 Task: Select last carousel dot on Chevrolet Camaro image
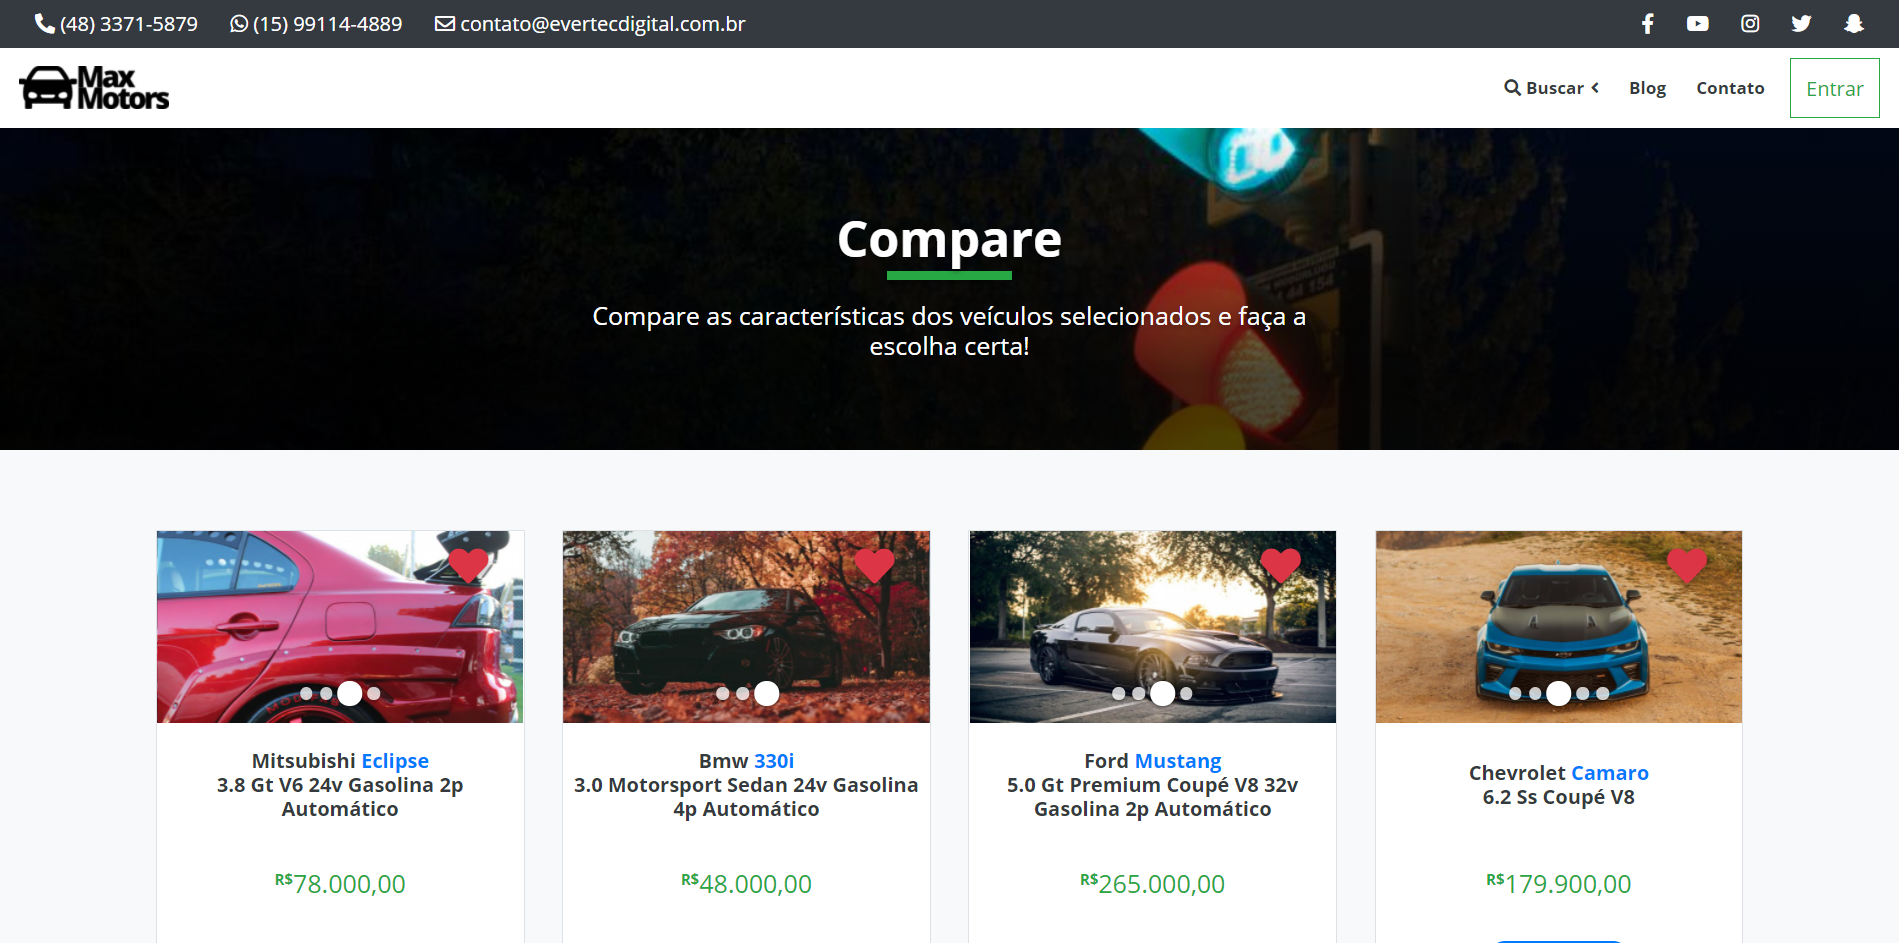click(x=1602, y=693)
